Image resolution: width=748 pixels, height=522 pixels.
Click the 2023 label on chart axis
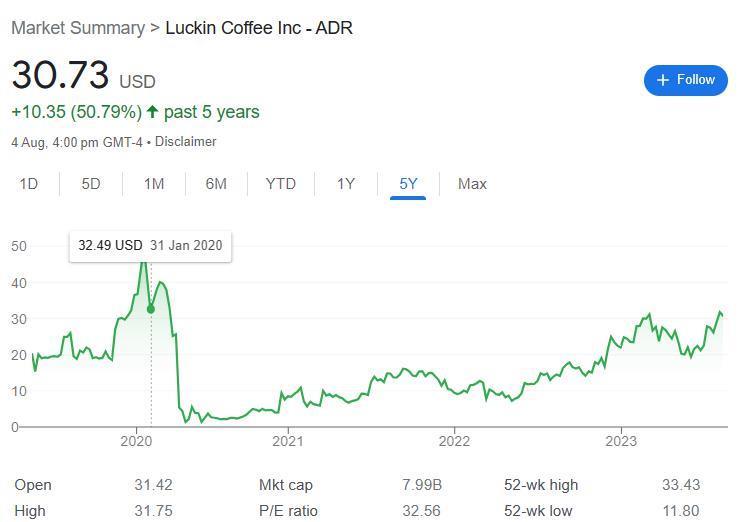click(621, 441)
